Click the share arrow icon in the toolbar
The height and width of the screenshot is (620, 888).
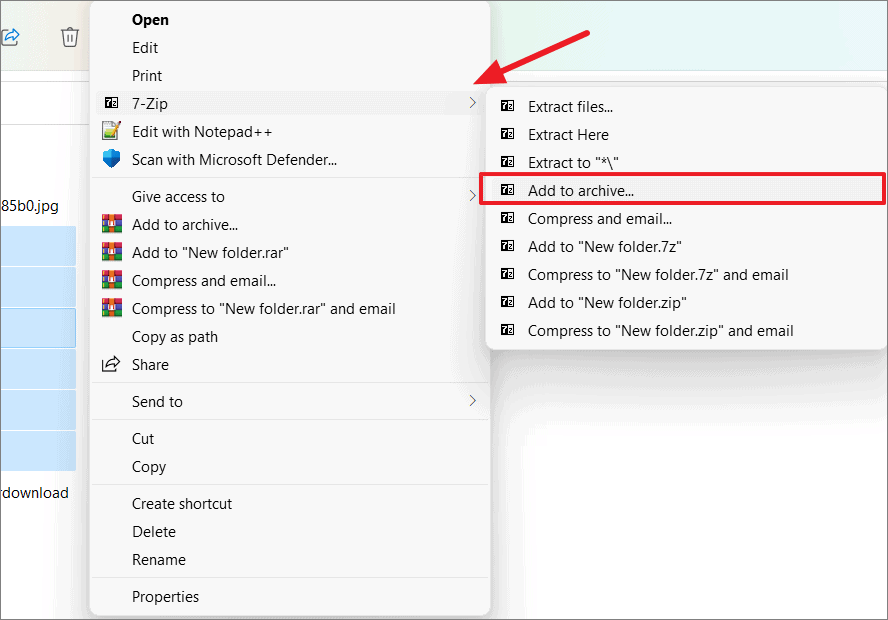click(12, 36)
